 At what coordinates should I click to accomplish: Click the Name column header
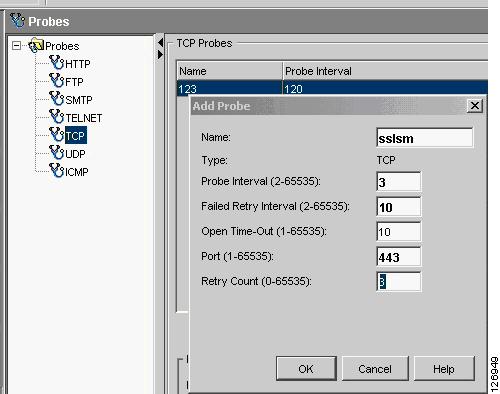[x=229, y=71]
